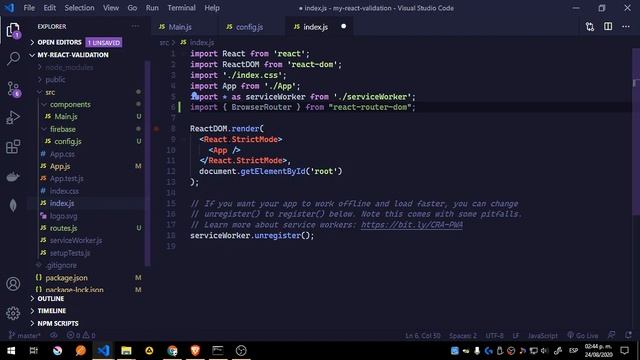Open the Help menu
This screenshot has height=360, width=640.
tap(212, 8)
